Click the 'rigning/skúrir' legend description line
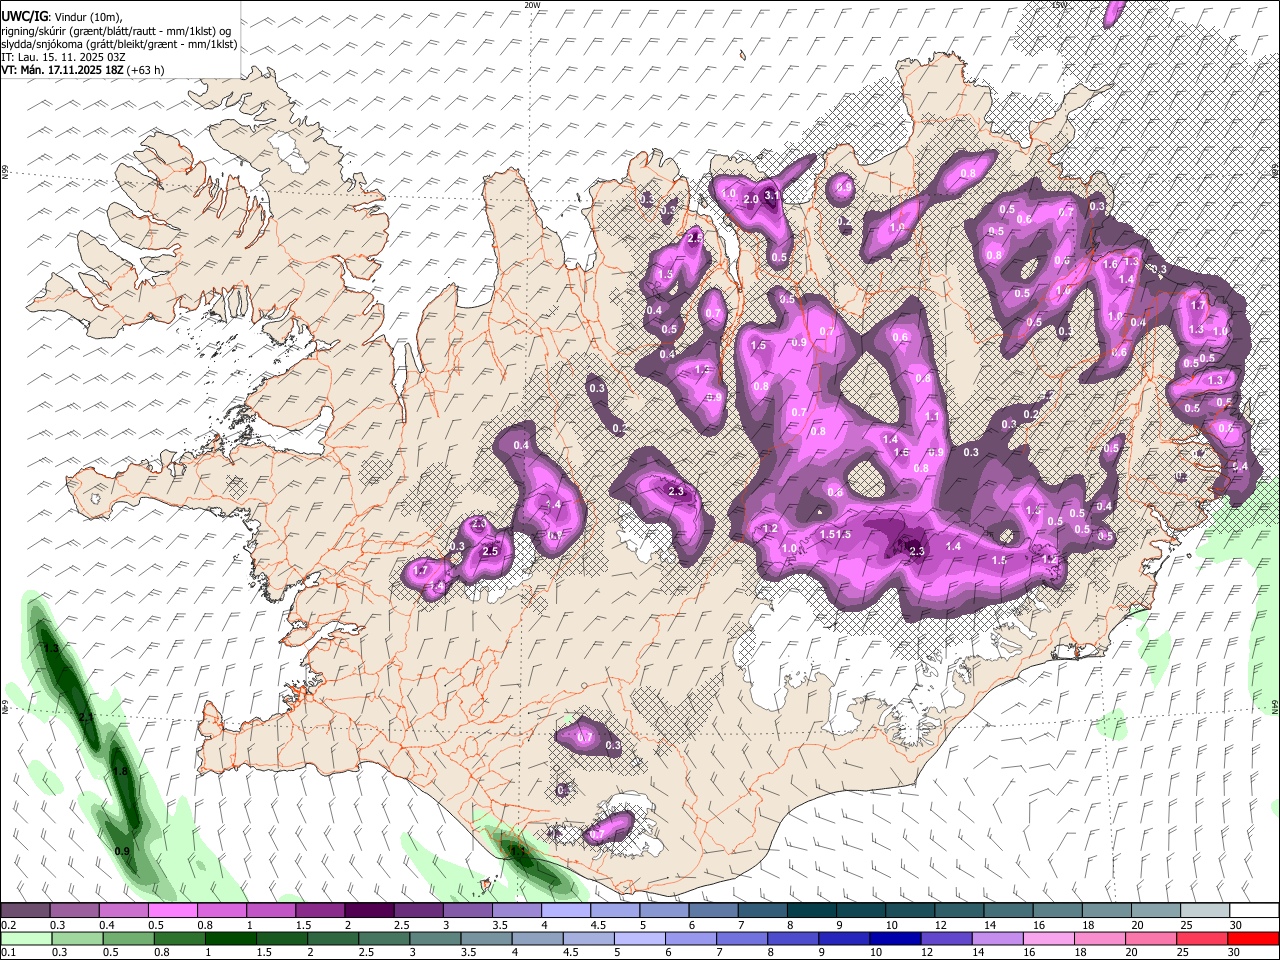 click(116, 31)
